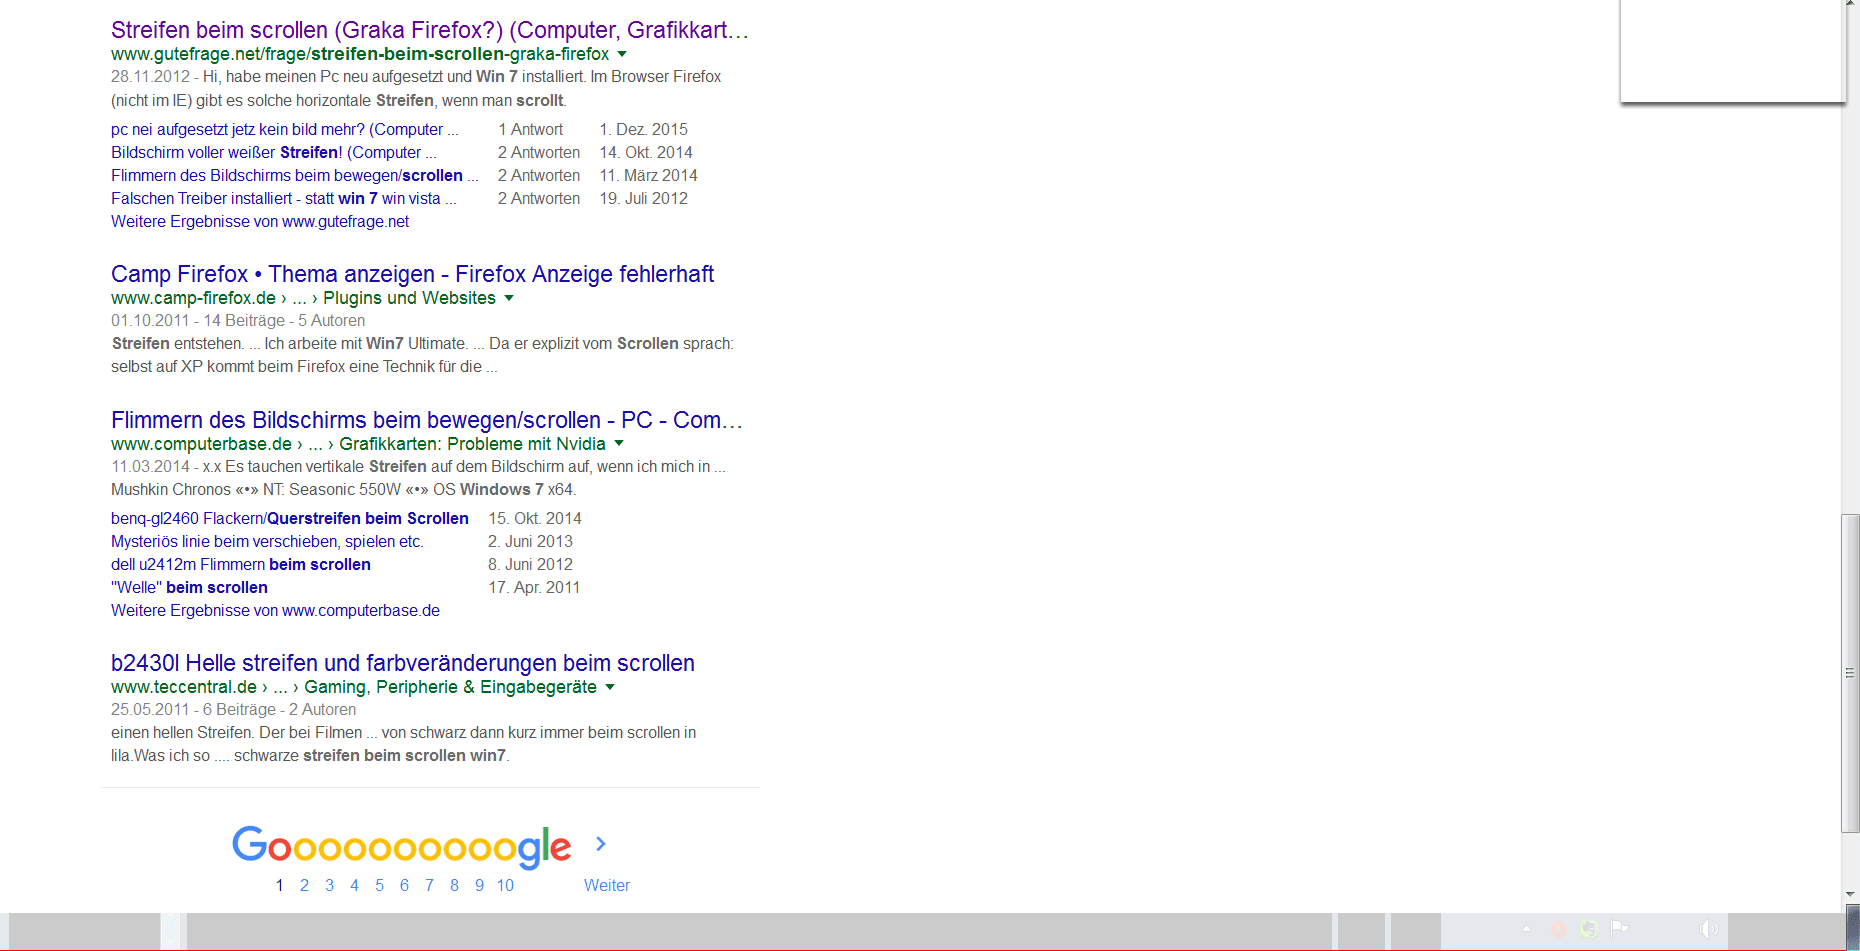
Task: Click the date '8. Juni 2012'
Action: (x=530, y=564)
